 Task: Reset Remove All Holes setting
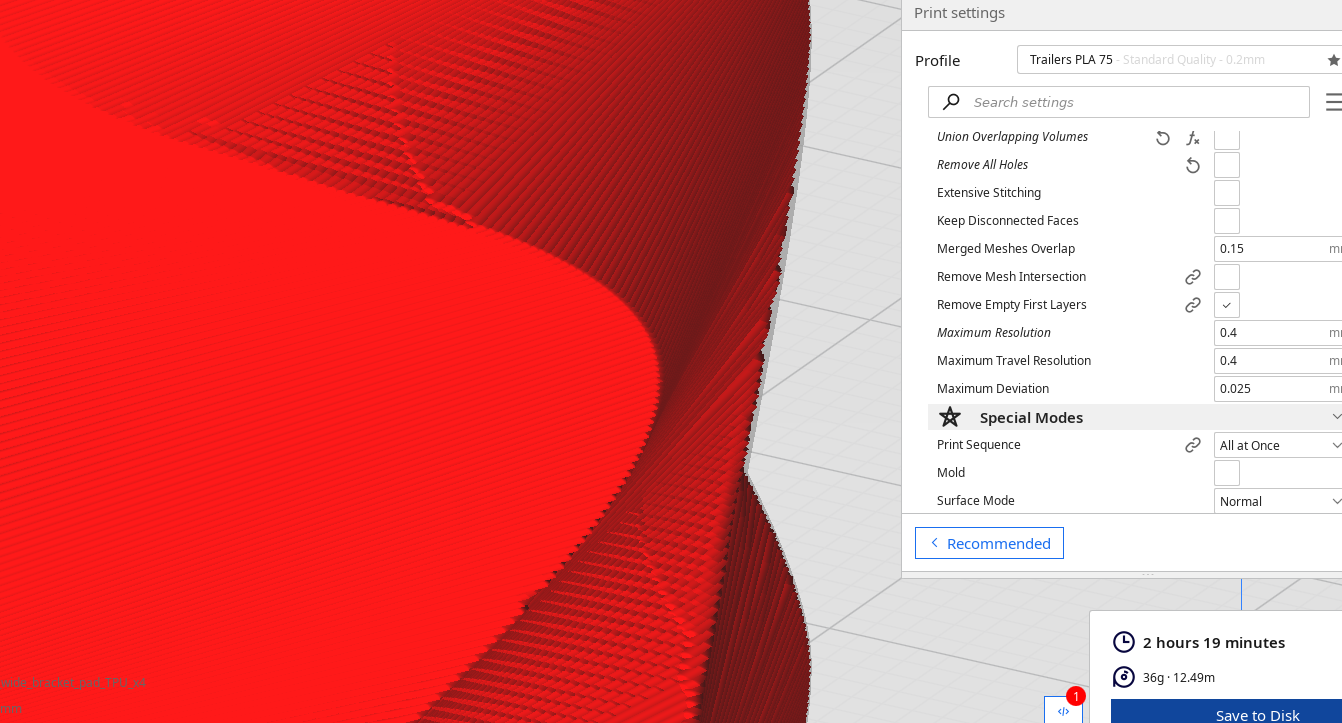coord(1193,165)
